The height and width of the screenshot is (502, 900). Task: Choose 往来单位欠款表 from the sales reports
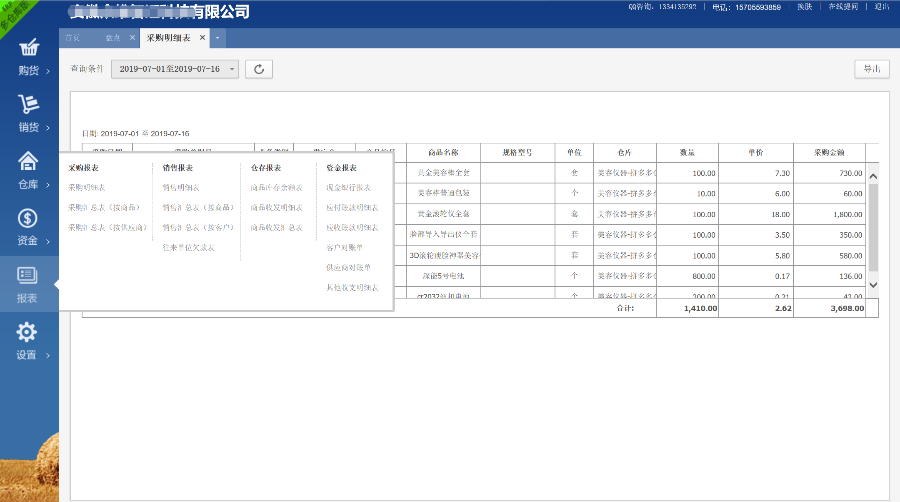188,247
